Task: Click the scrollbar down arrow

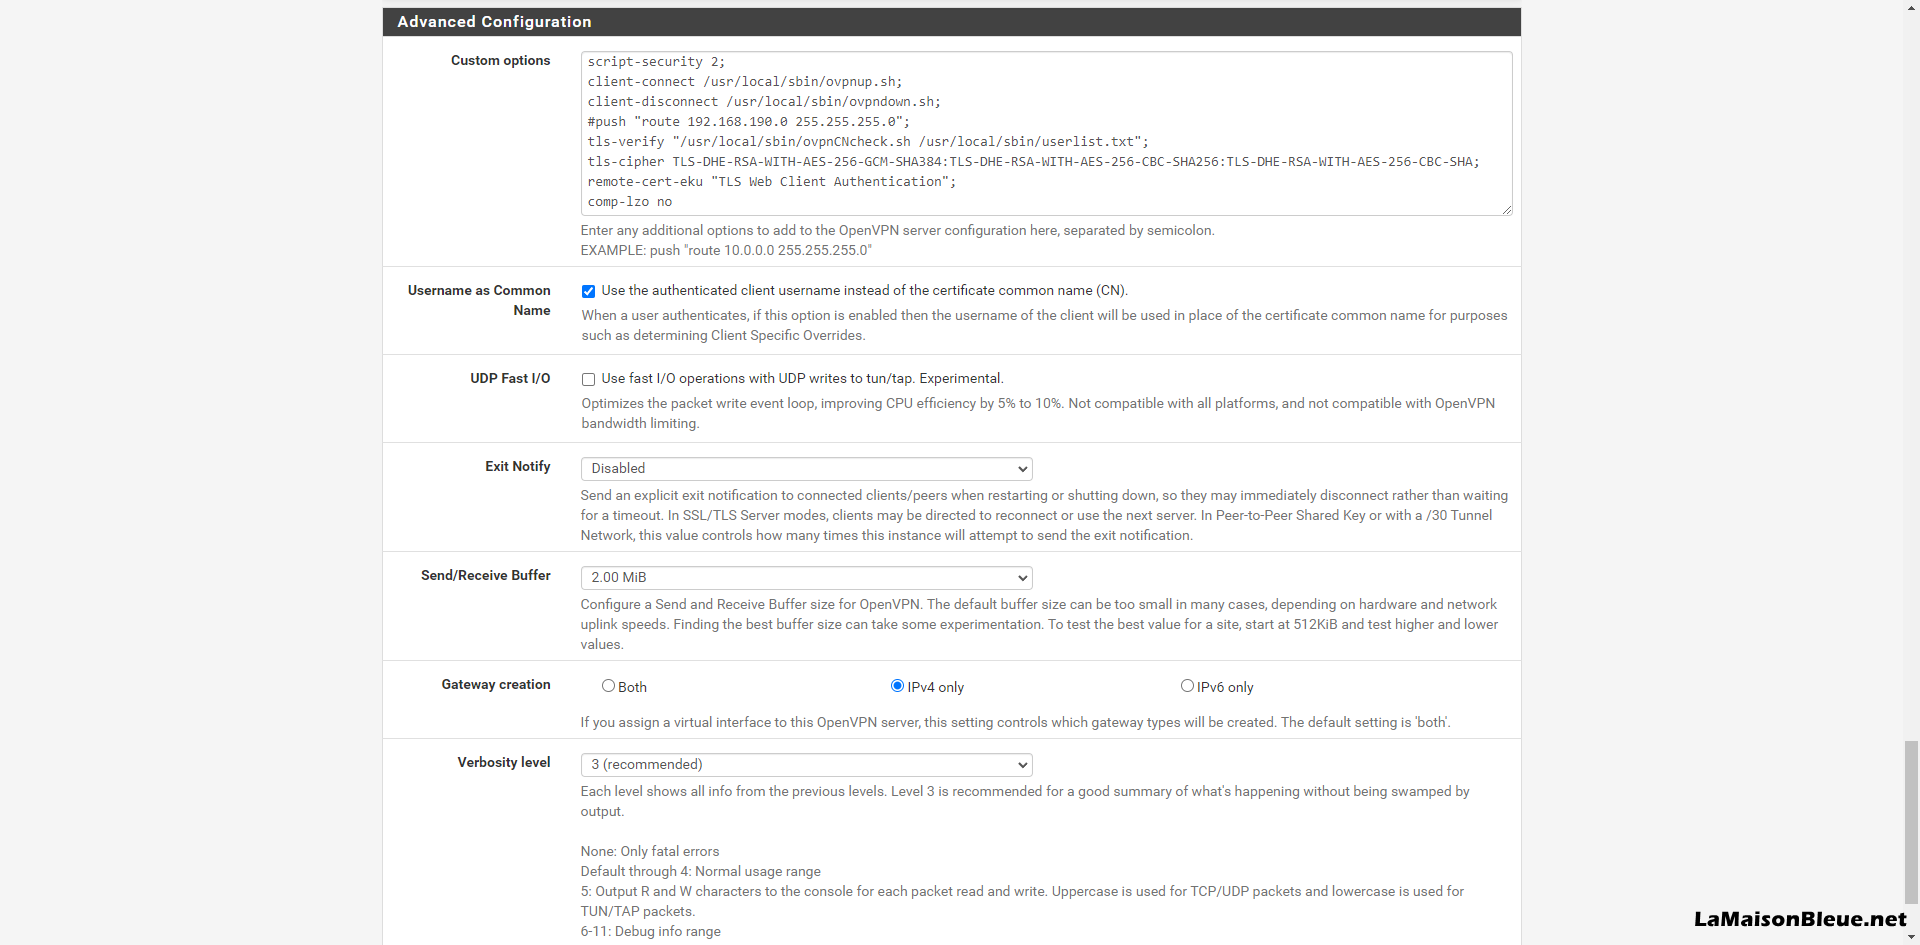Action: tap(1911, 937)
